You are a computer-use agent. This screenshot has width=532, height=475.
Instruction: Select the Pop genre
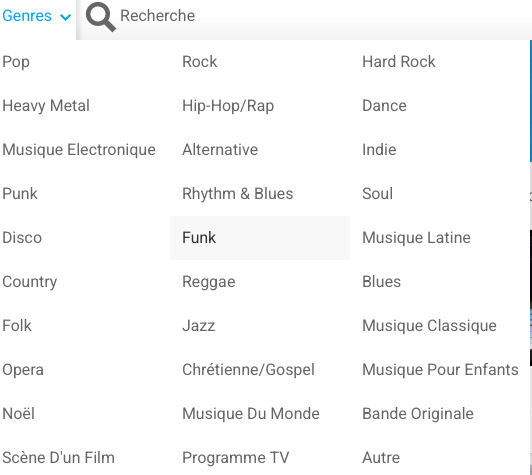[16, 62]
